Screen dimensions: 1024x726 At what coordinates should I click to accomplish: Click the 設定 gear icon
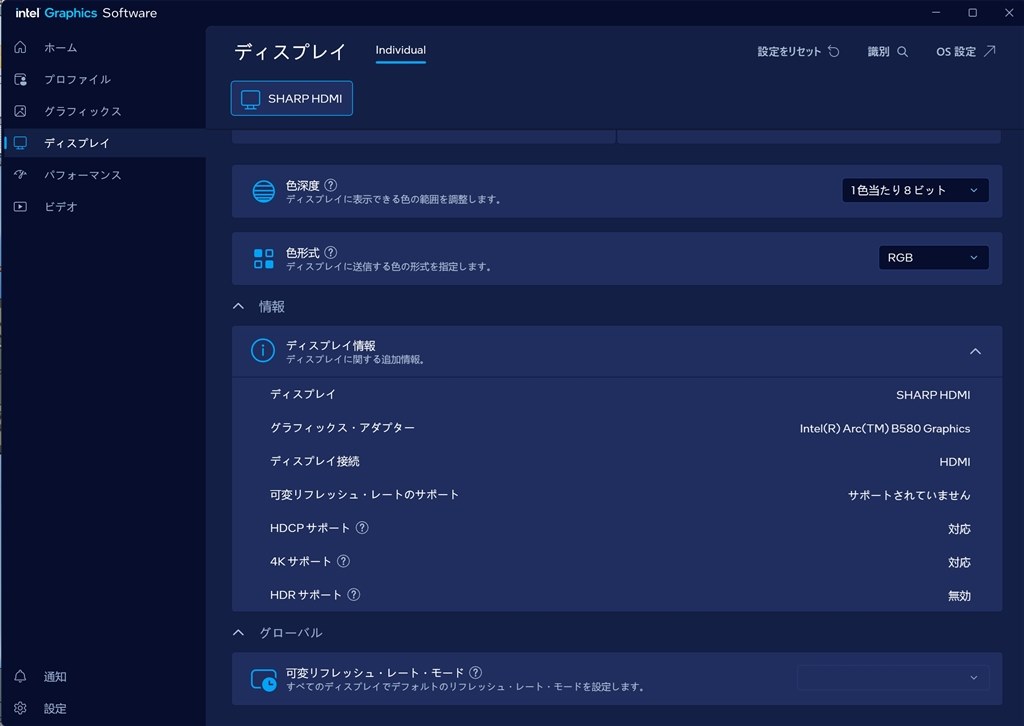tap(20, 708)
